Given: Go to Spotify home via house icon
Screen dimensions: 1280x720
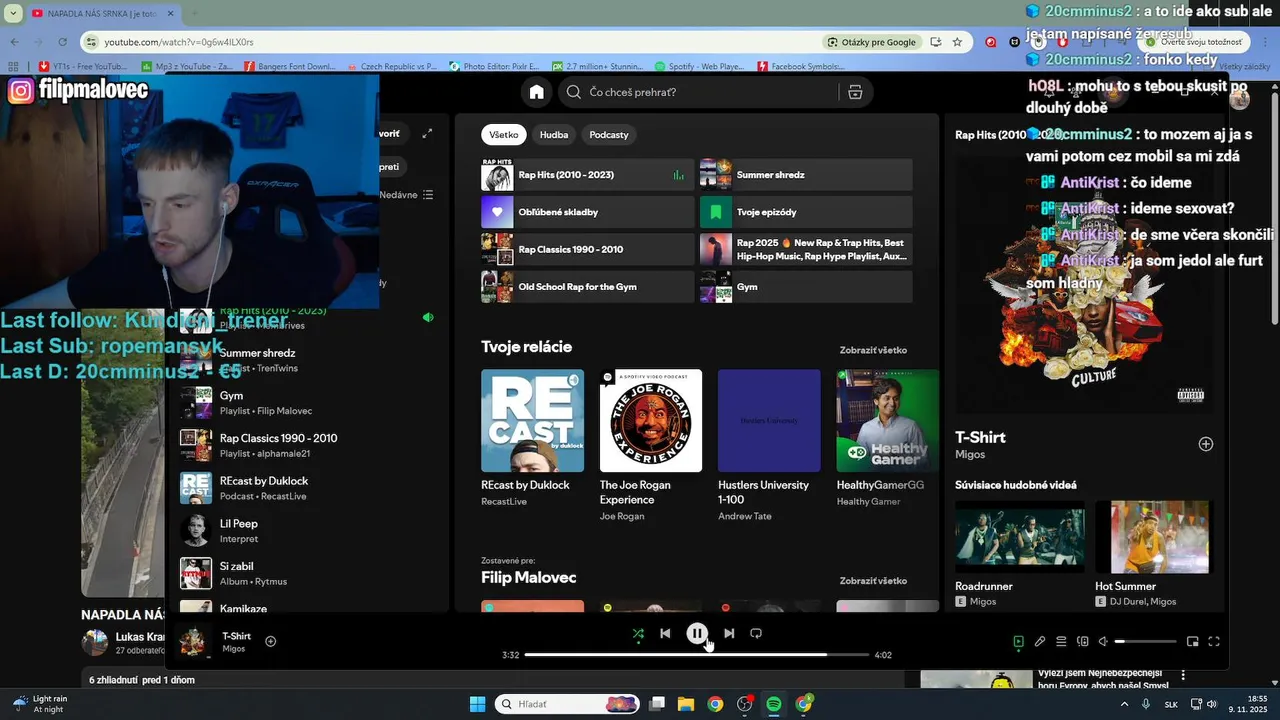Looking at the screenshot, I should [537, 92].
